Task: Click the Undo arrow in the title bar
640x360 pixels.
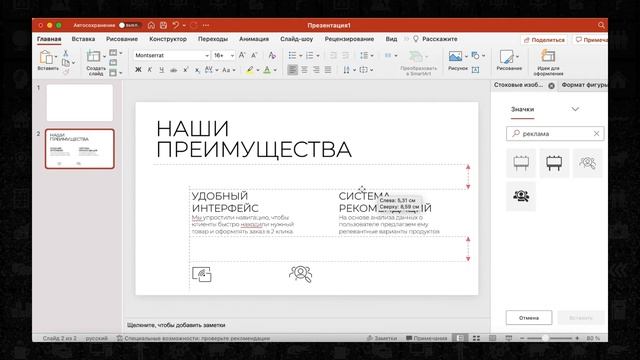Action: click(x=176, y=25)
